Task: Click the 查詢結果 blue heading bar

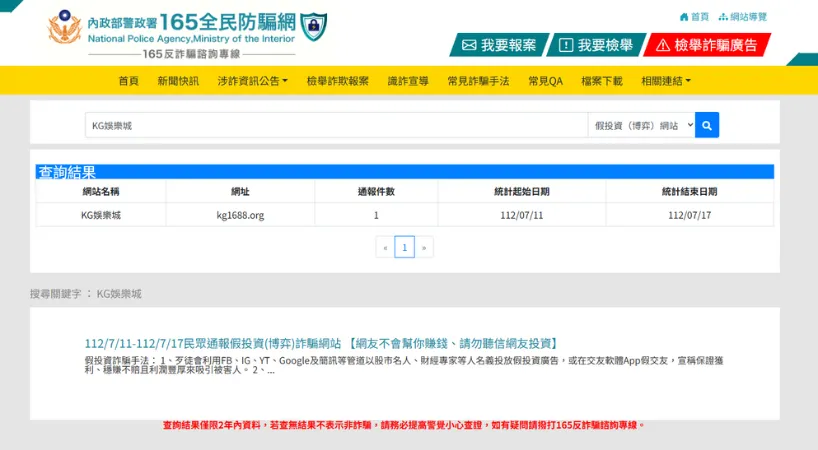Action: click(404, 172)
